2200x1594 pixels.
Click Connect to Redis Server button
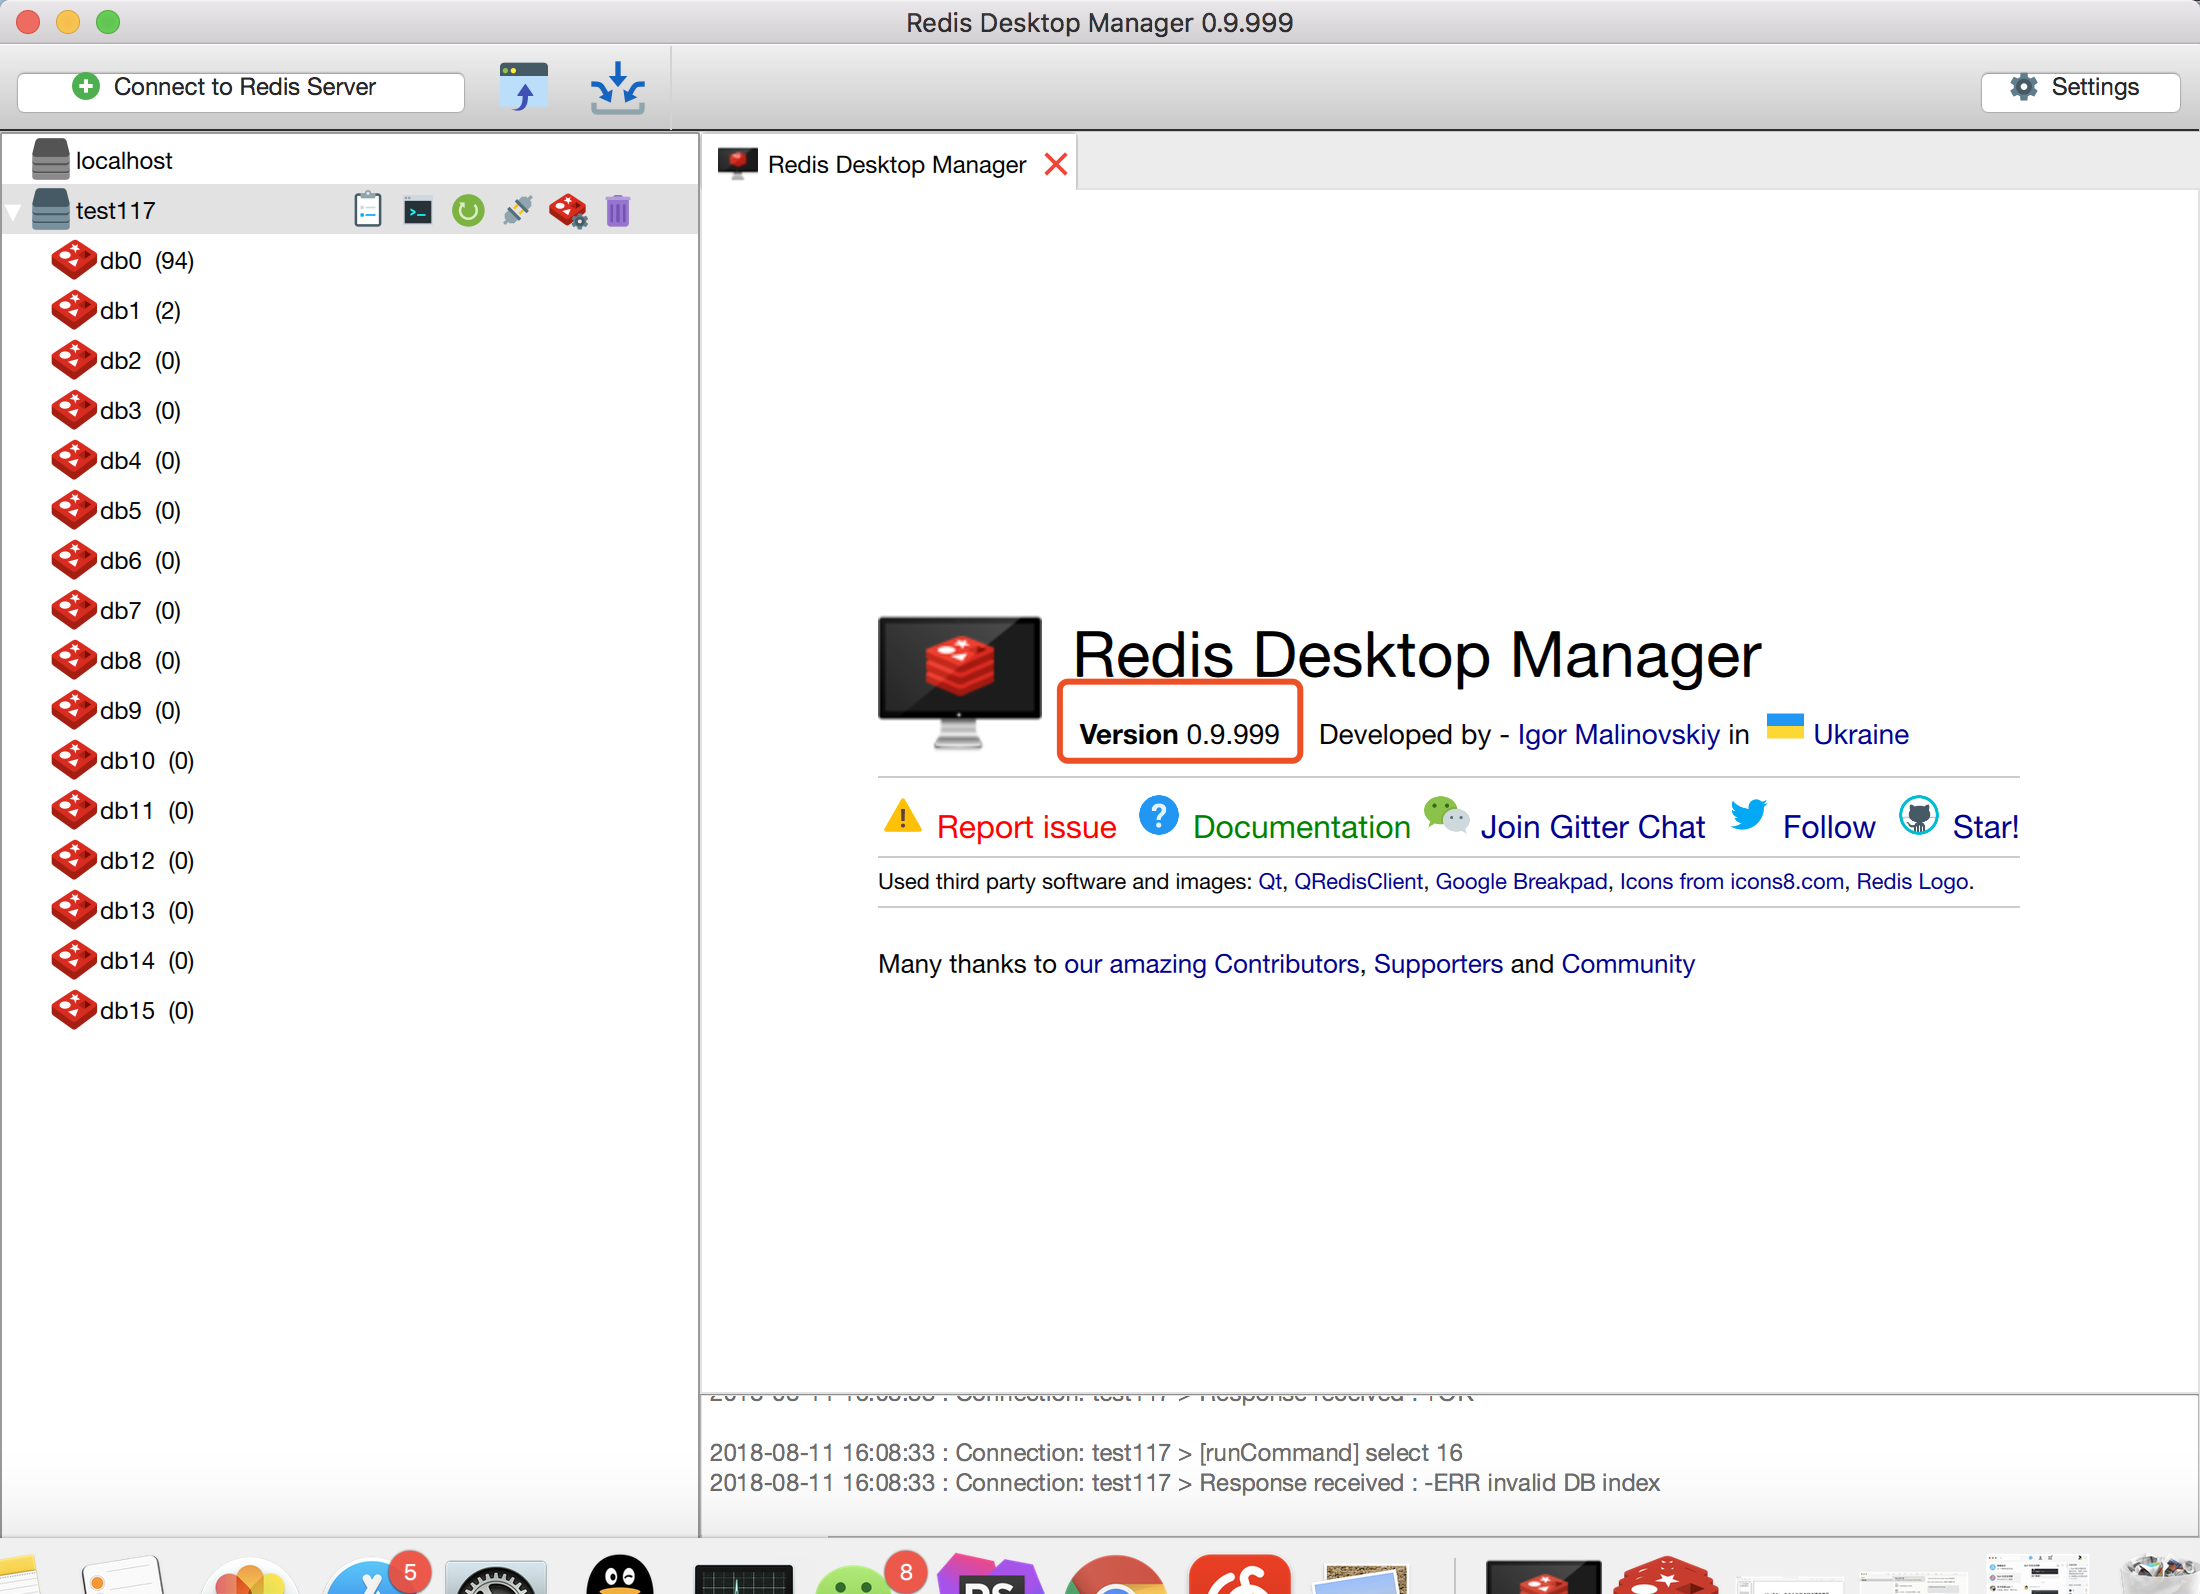[241, 89]
